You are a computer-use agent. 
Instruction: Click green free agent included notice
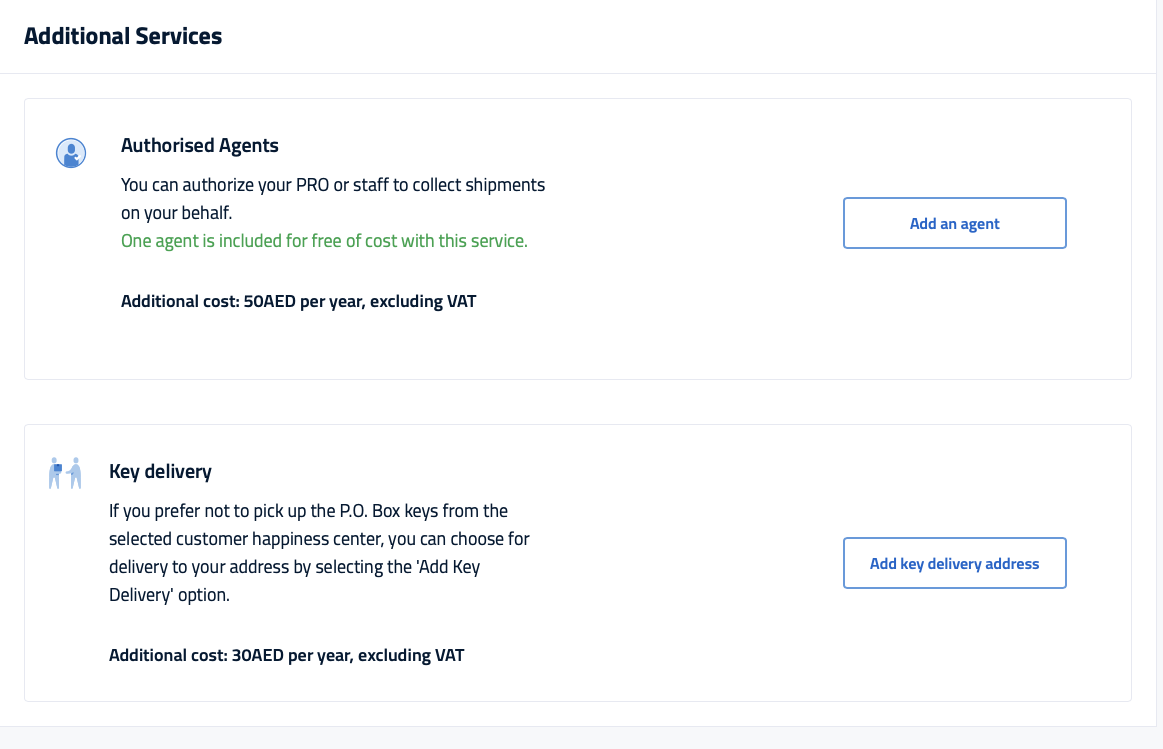[324, 241]
